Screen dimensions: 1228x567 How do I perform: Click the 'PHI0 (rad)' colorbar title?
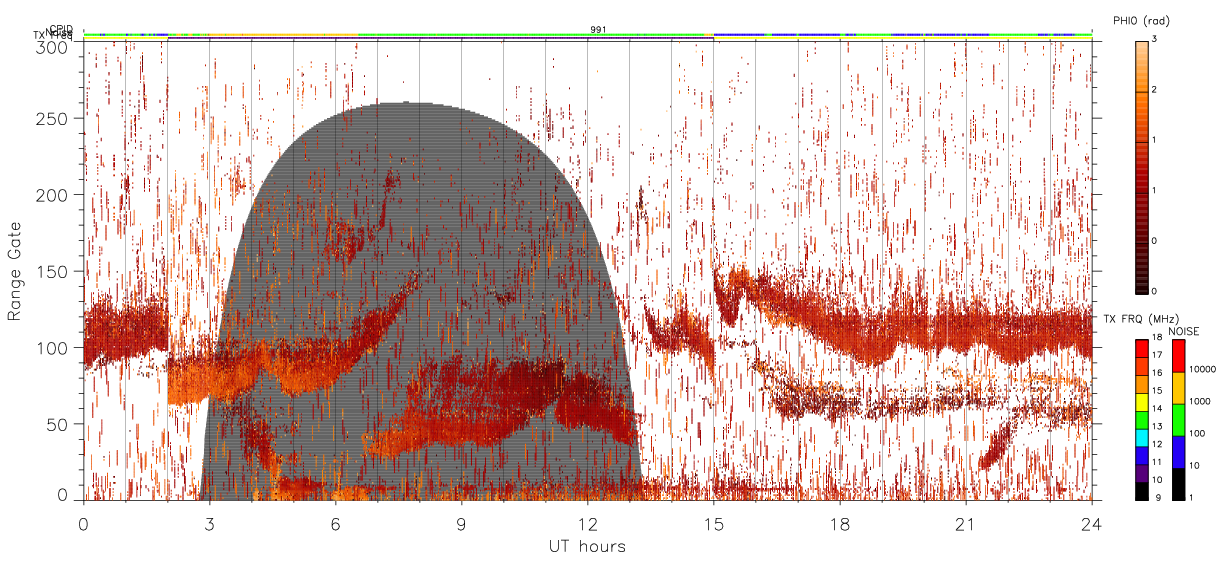pos(1141,20)
